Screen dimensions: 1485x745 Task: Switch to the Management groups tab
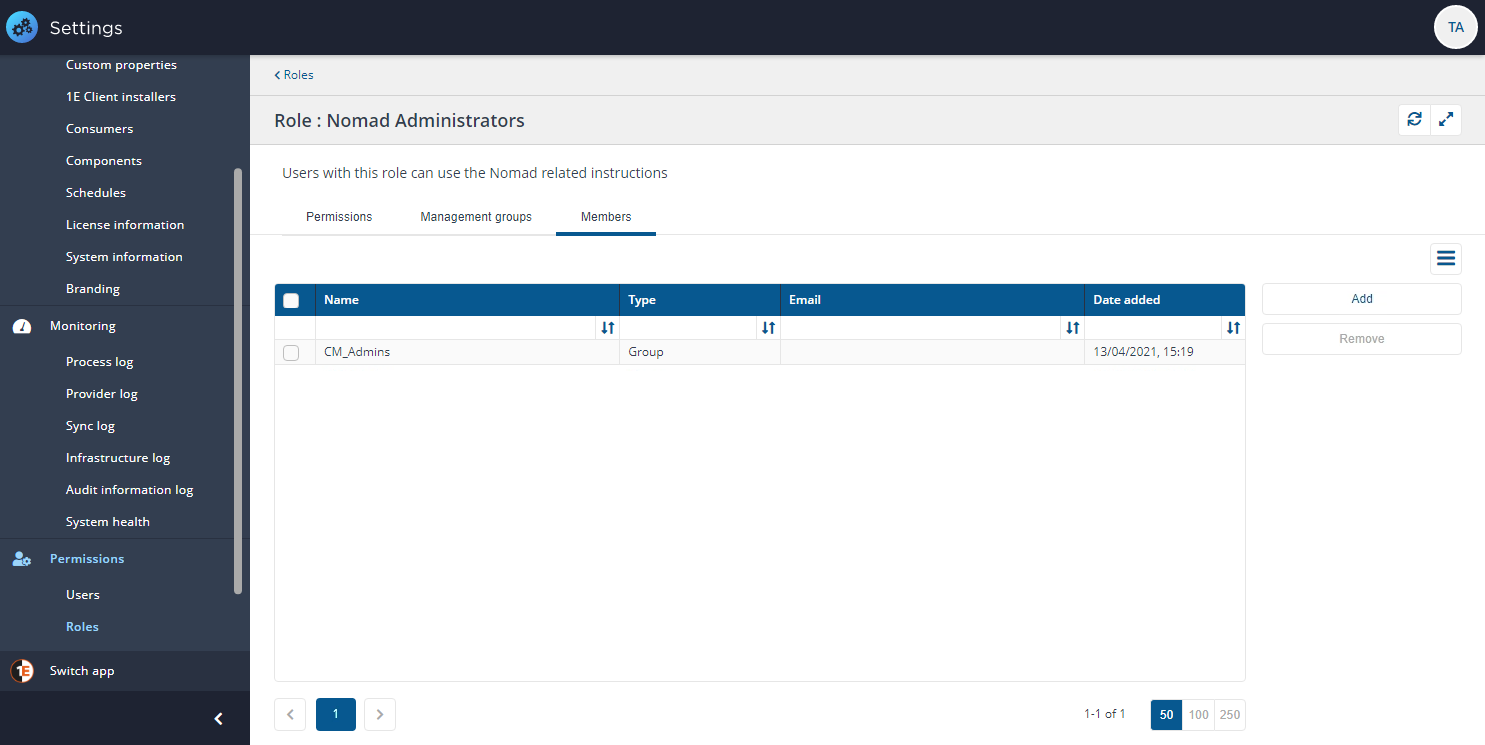tap(476, 217)
